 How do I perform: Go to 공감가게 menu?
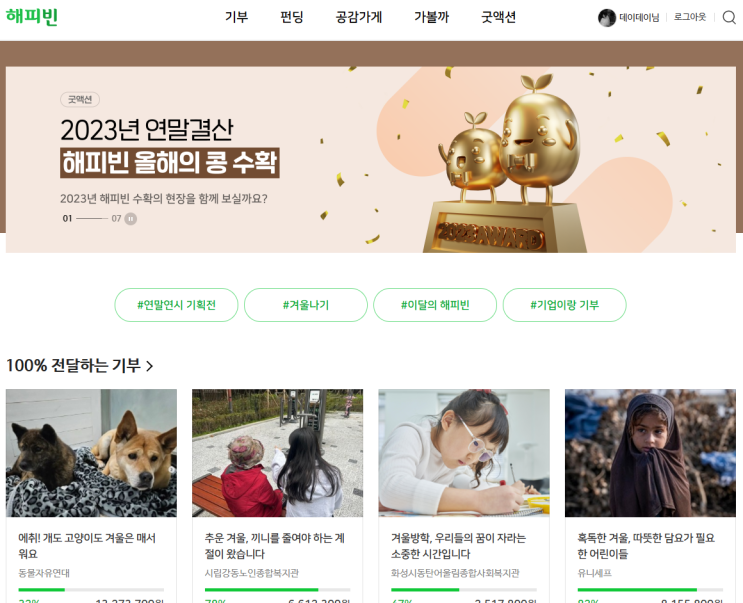359,18
